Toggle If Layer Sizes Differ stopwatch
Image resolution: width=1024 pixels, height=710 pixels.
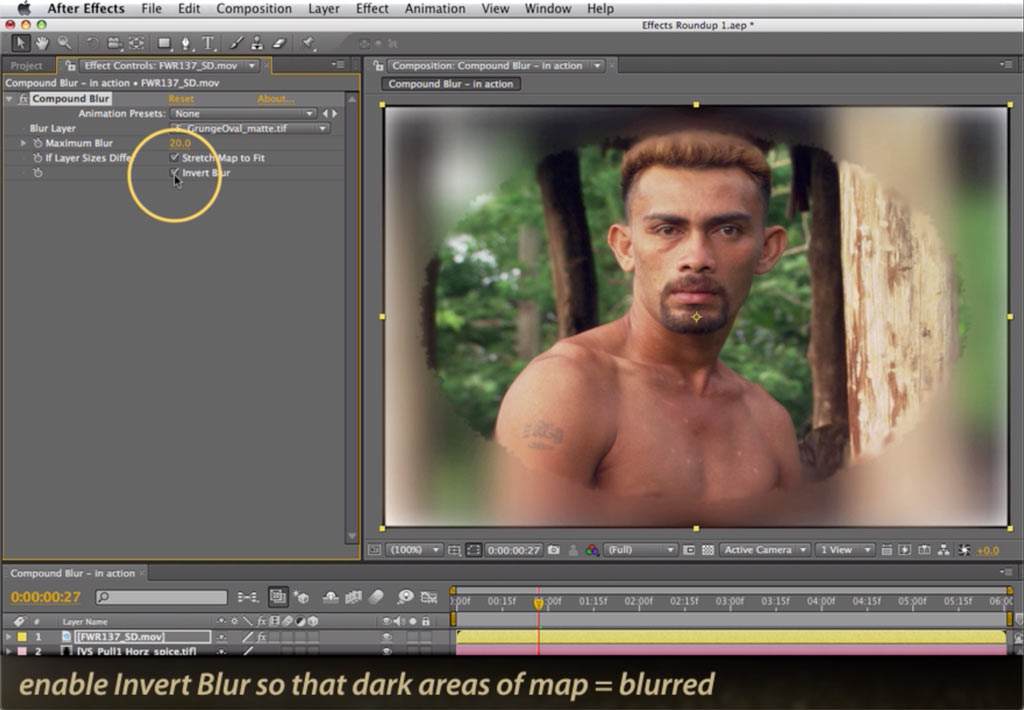(x=38, y=158)
